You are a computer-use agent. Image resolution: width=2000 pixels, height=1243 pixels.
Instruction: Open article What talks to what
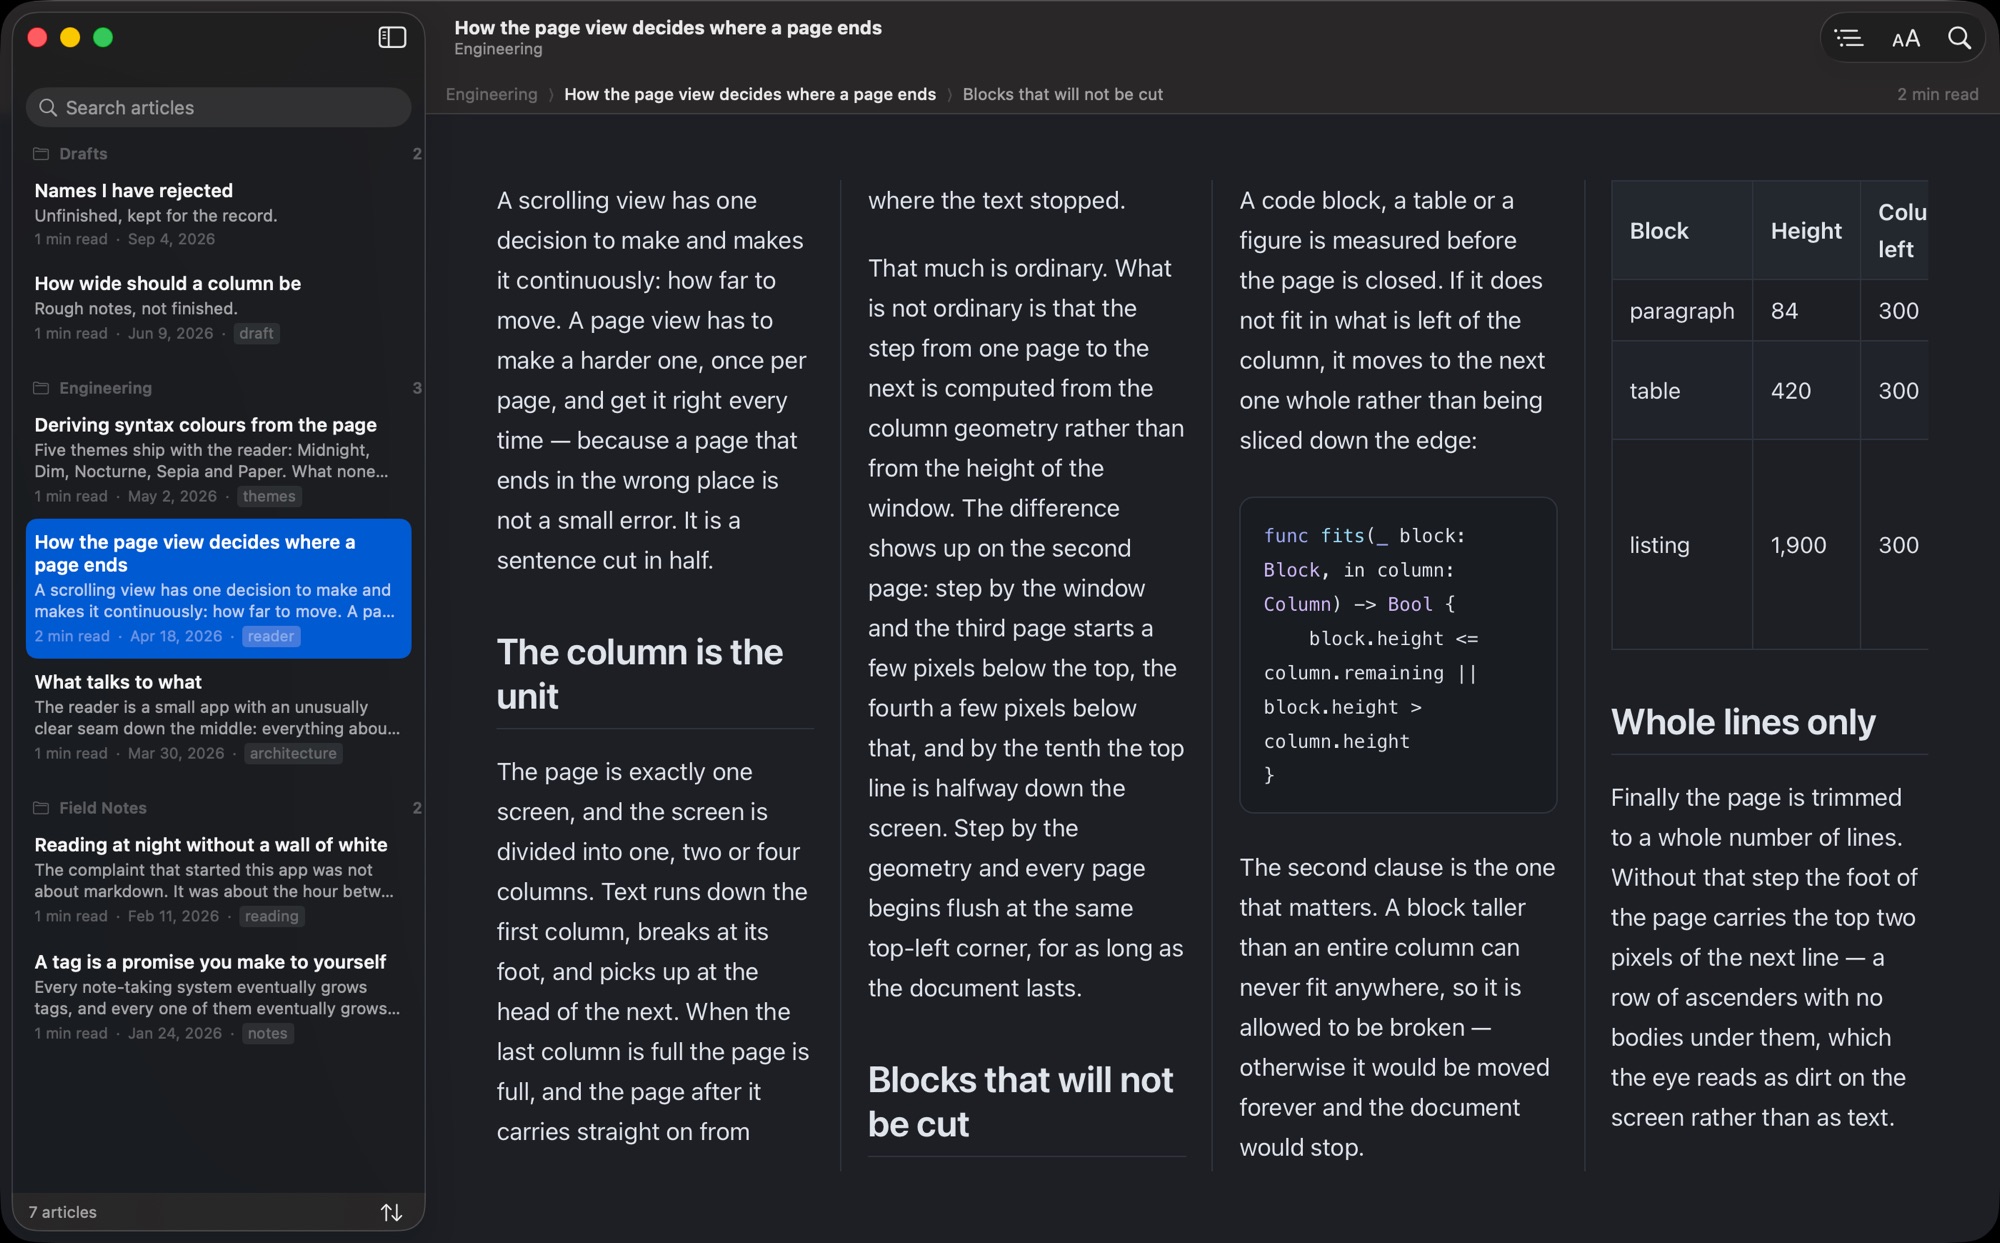(x=219, y=717)
